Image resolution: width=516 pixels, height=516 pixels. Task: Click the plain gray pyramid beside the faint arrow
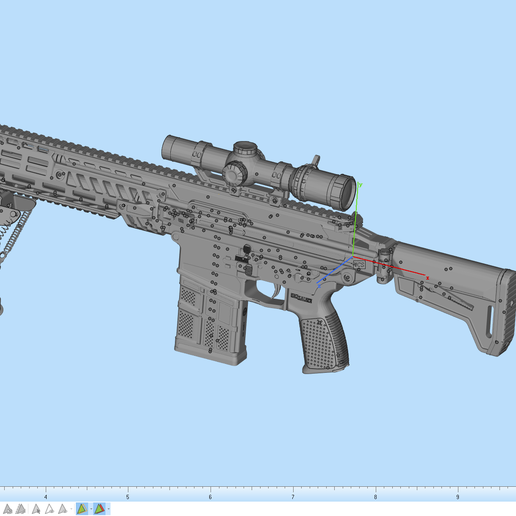click(62, 509)
